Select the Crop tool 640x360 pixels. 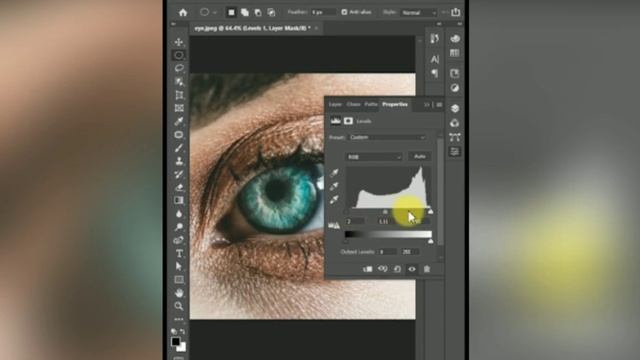point(179,95)
